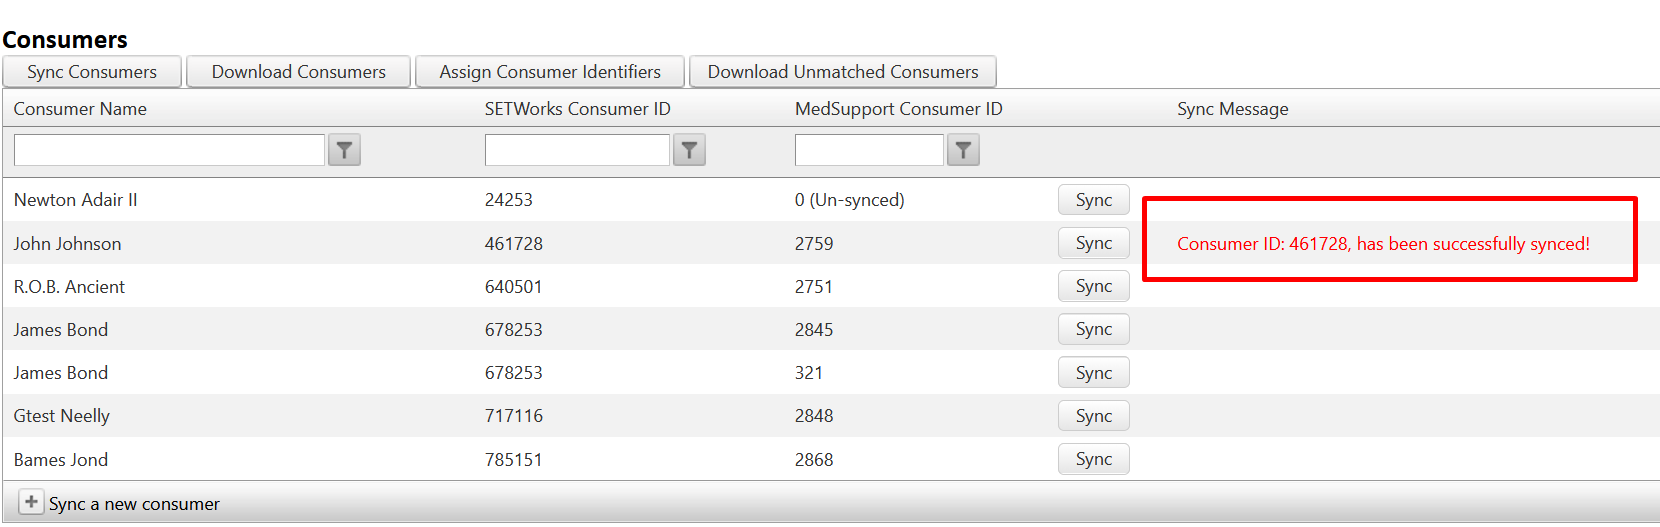Click the Download Consumers button

tap(298, 72)
